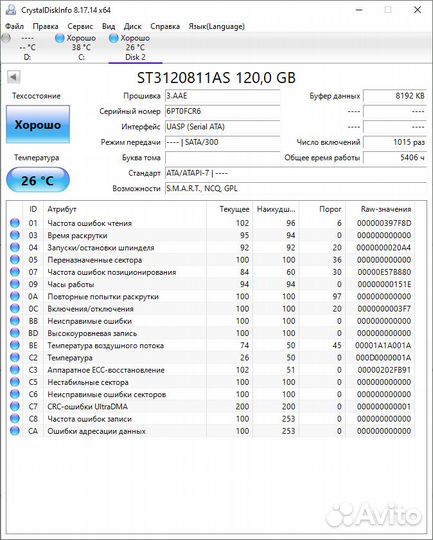Open the Файл menu
433x540 pixels.
(14, 26)
